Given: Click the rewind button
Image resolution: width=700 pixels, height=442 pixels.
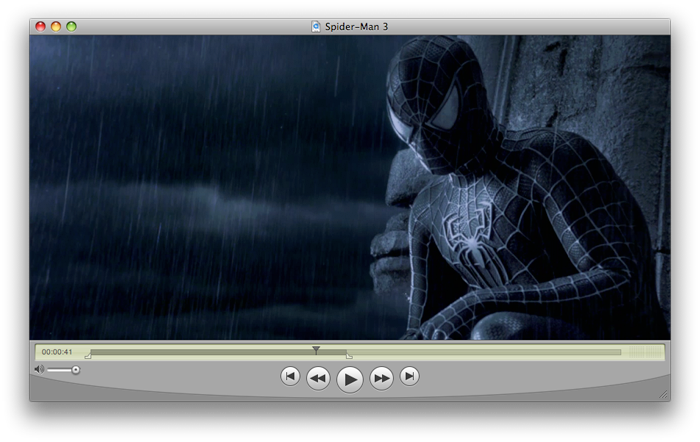Looking at the screenshot, I should [318, 378].
